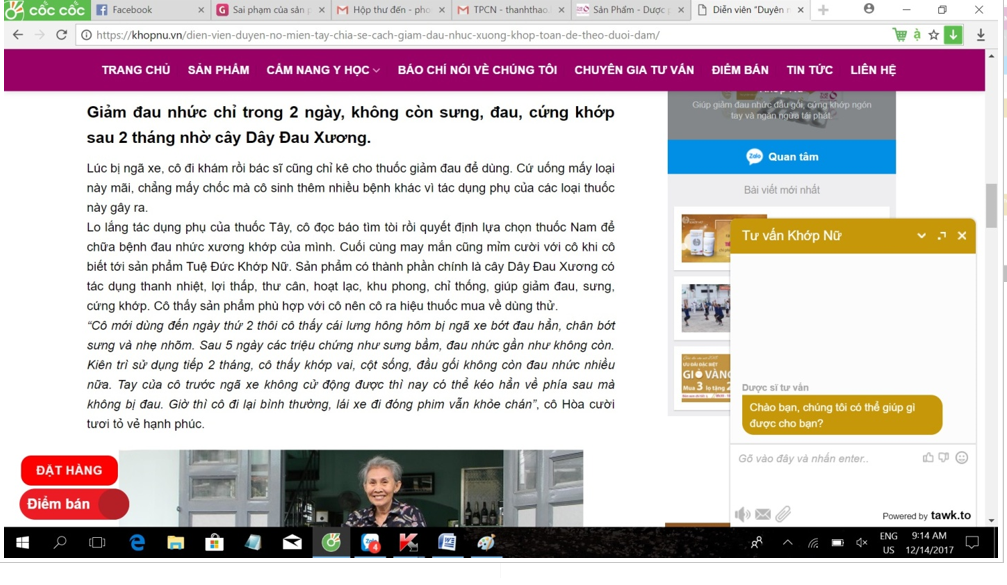Bookmark this page with the star icon
The height and width of the screenshot is (585, 1007).
933,35
